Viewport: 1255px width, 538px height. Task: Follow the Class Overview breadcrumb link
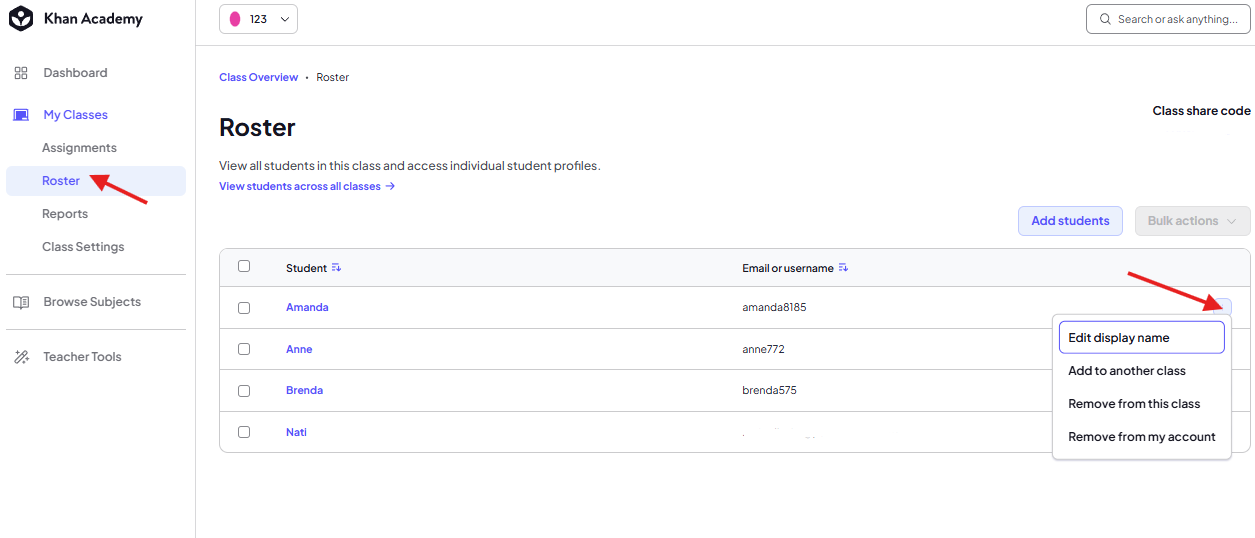(x=258, y=77)
